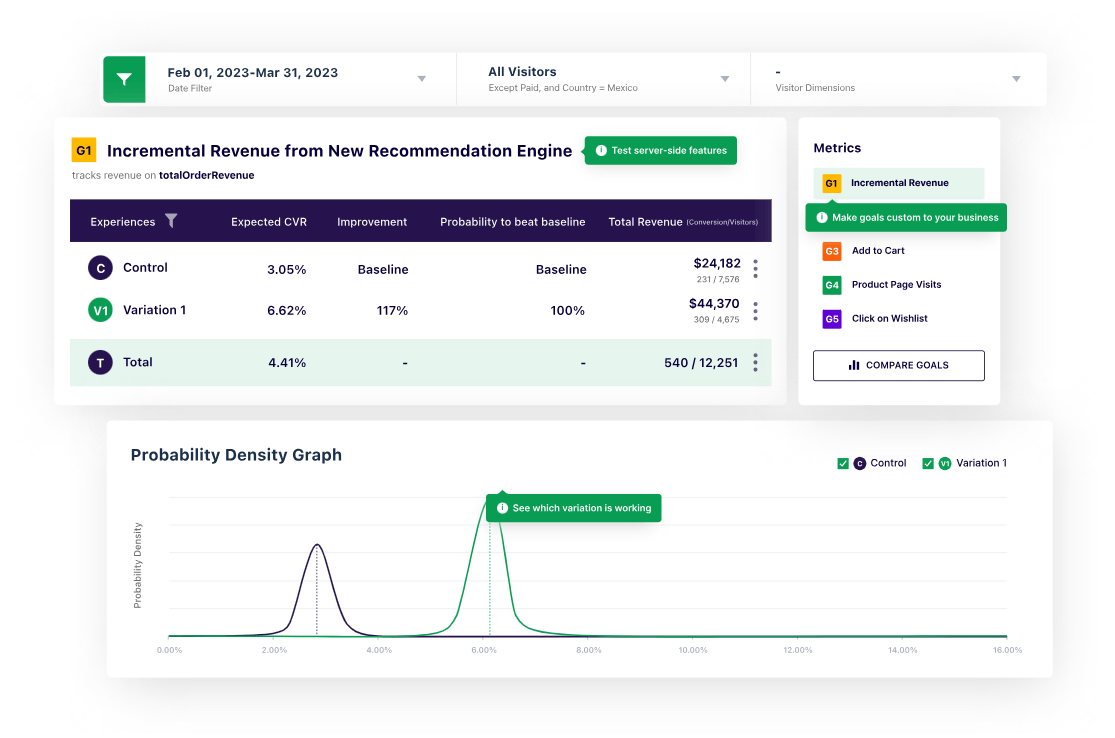Toggle the Variation 1 checkbox in graph legend
Image resolution: width=1115 pixels, height=738 pixels.
928,463
